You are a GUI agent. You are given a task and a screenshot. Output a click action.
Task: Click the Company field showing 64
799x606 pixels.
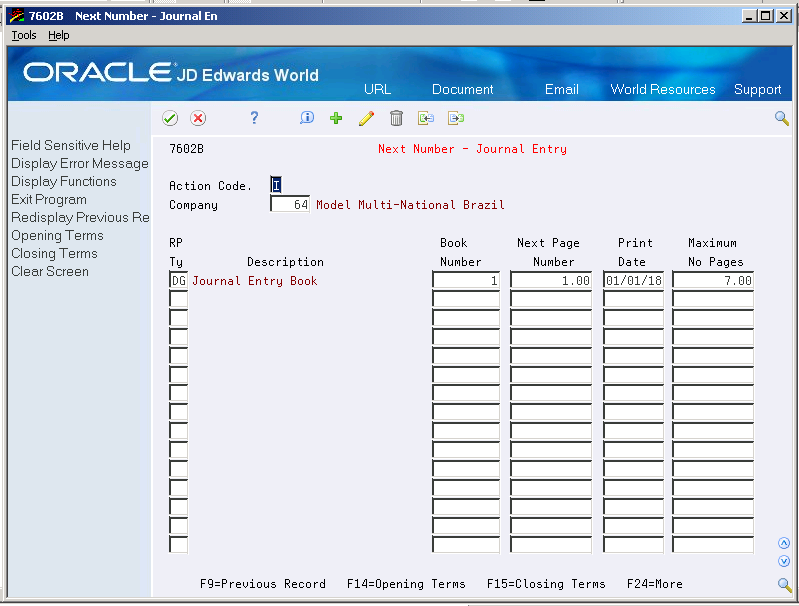pos(289,204)
